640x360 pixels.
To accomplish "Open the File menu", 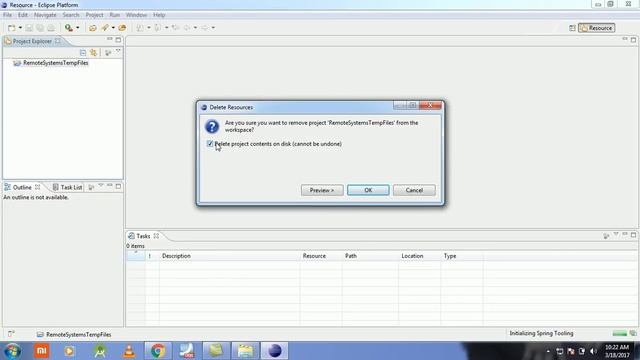I will 7,15.
